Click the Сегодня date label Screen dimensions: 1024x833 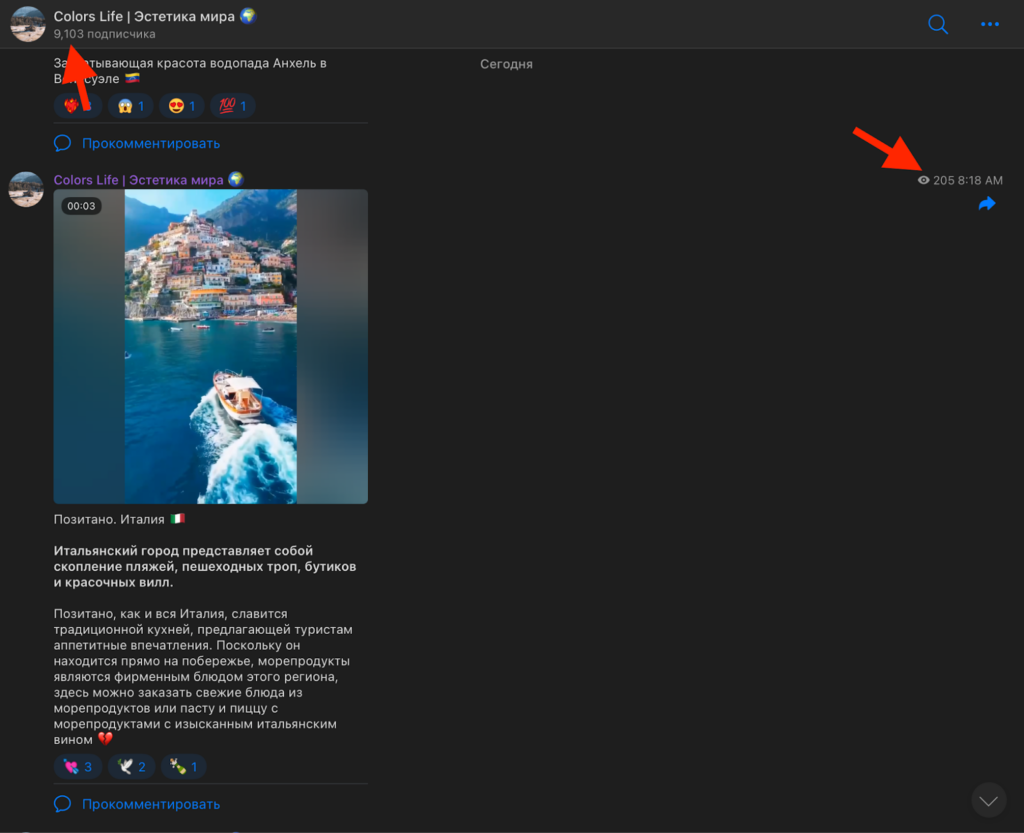tap(506, 64)
